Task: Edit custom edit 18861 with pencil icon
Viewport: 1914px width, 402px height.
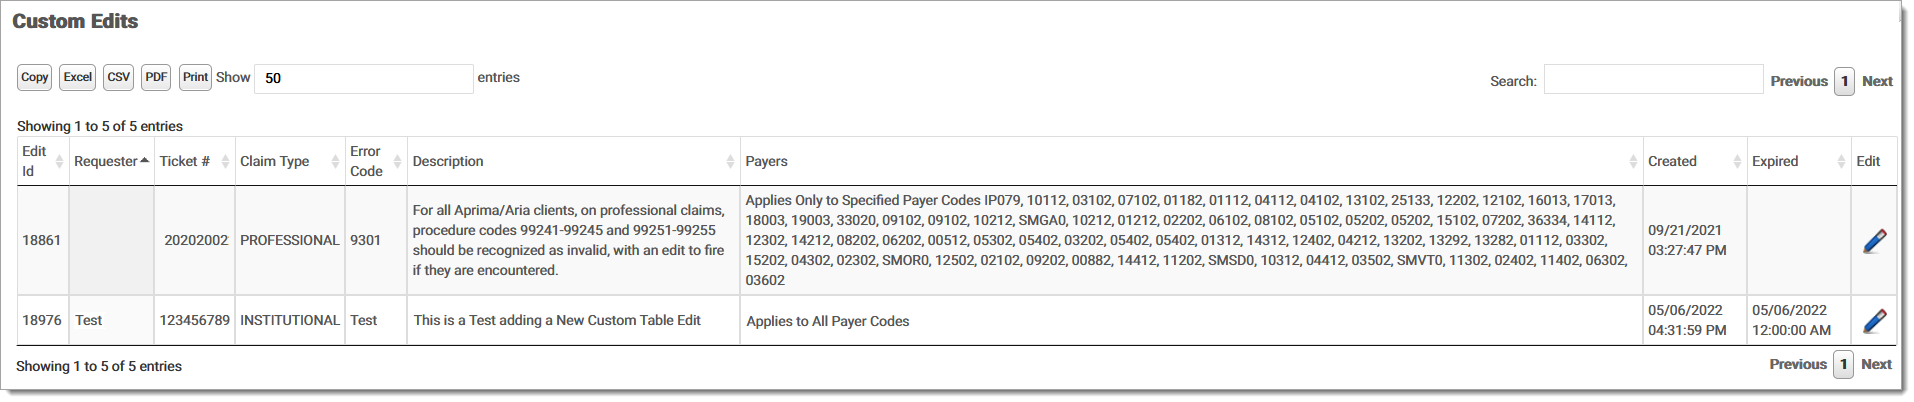Action: click(x=1874, y=241)
